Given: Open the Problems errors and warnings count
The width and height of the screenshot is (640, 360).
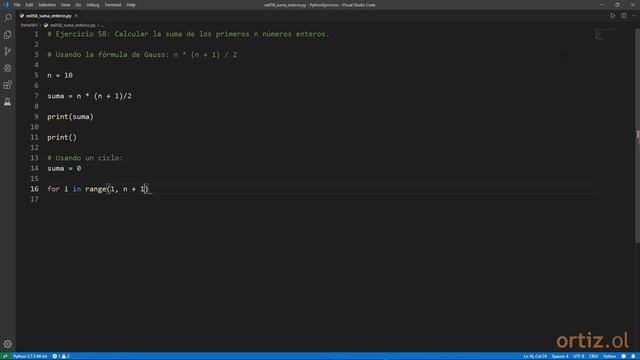Looking at the screenshot, I should coord(61,356).
